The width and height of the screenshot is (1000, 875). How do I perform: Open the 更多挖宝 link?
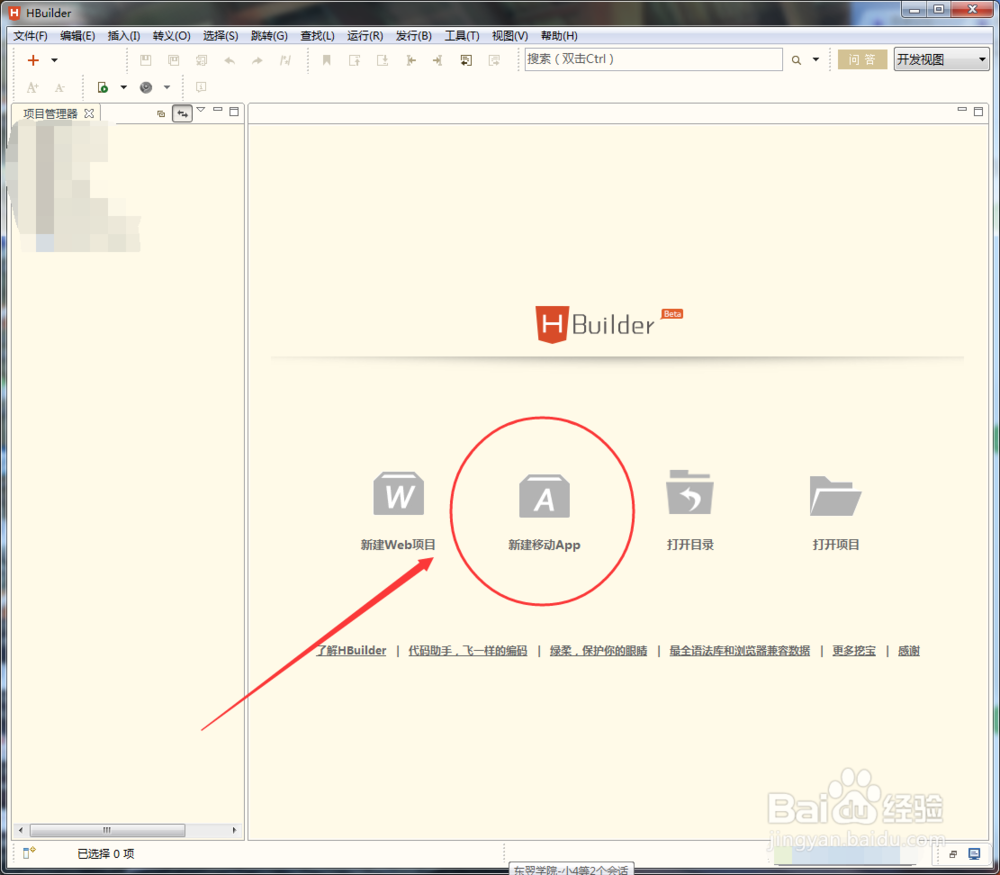(854, 651)
